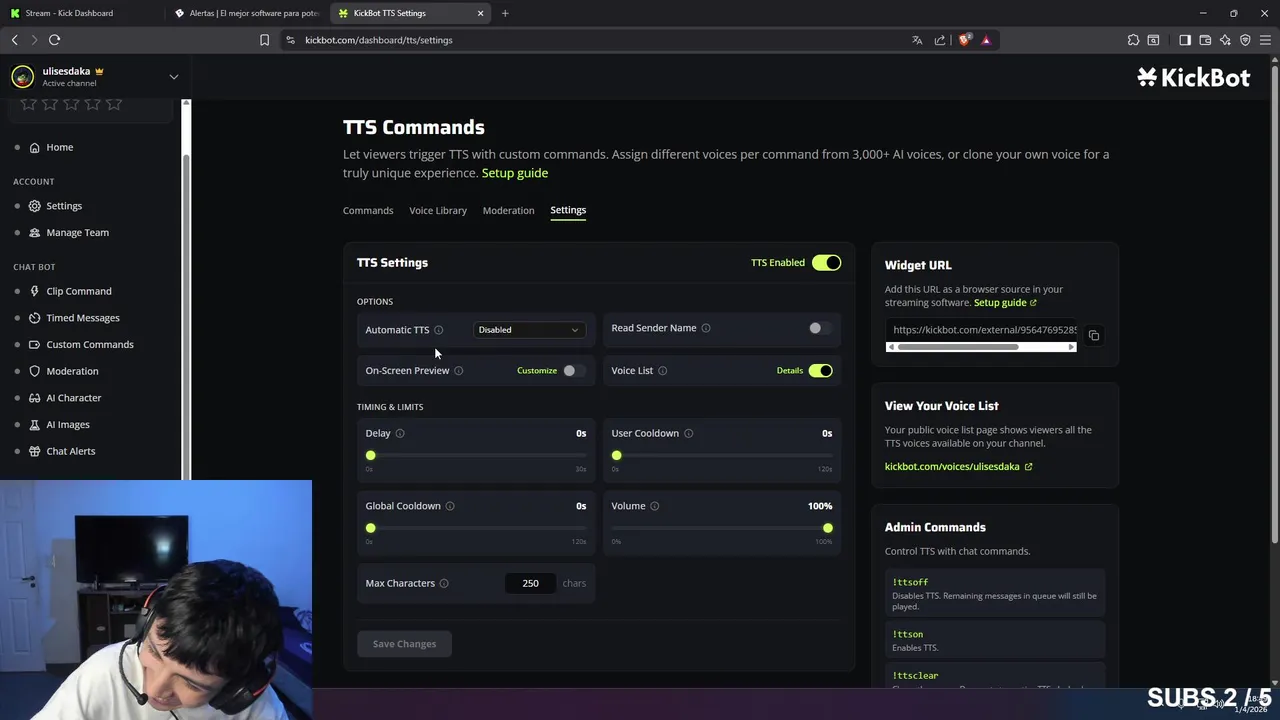Click the User Cooldown slider handle
The width and height of the screenshot is (1280, 720).
tap(616, 456)
